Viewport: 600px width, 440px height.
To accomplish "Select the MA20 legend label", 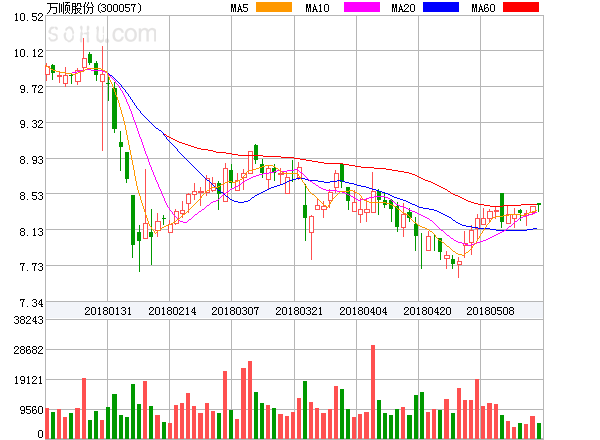I will (x=403, y=8).
